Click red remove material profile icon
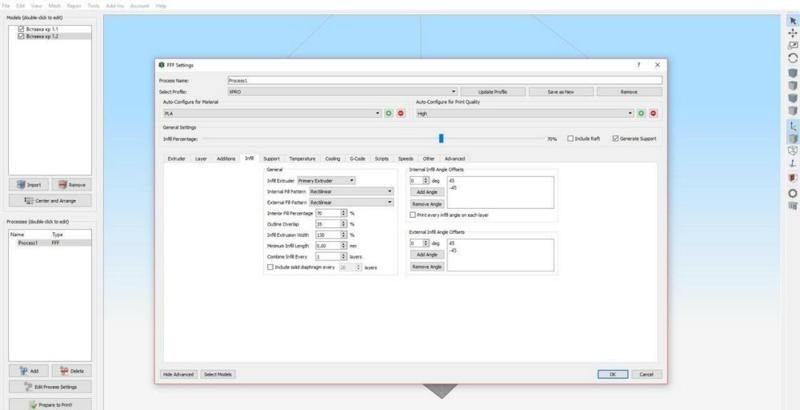 click(400, 113)
